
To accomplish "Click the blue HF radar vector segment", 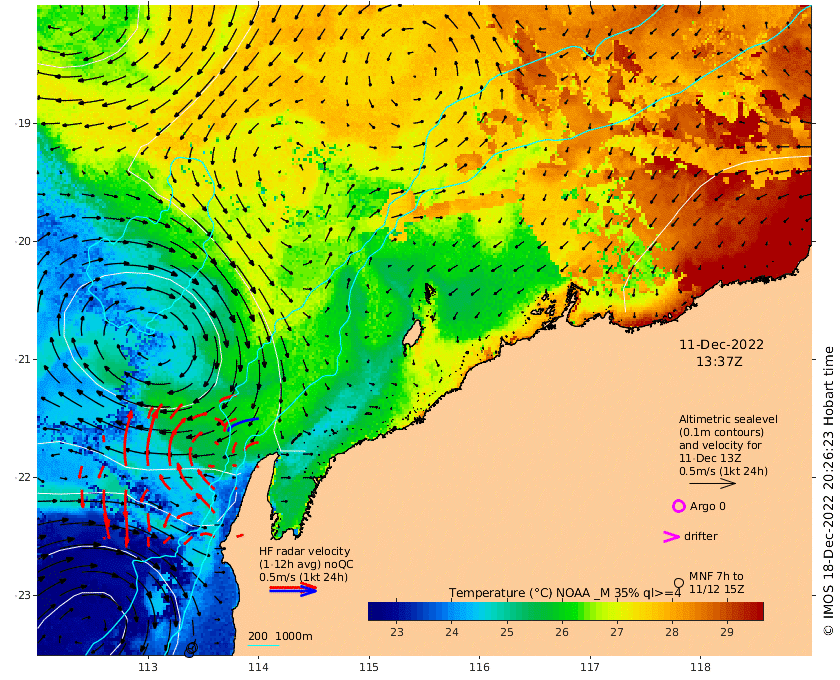I will [243, 423].
